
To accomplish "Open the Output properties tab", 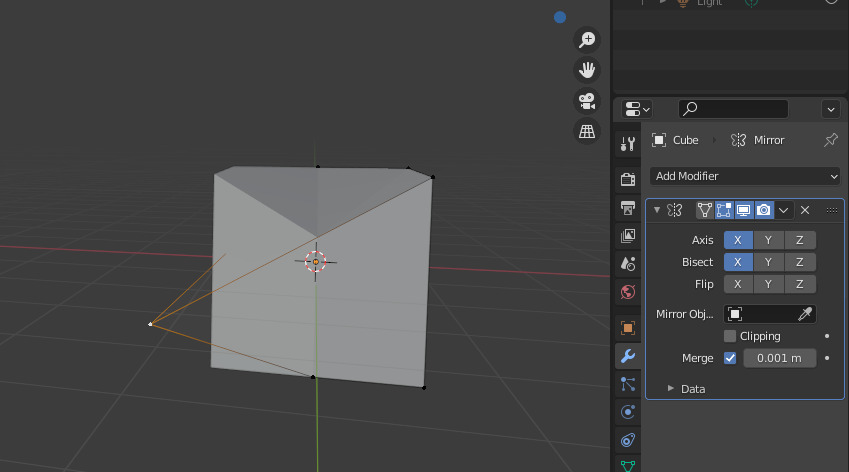I will (628, 207).
